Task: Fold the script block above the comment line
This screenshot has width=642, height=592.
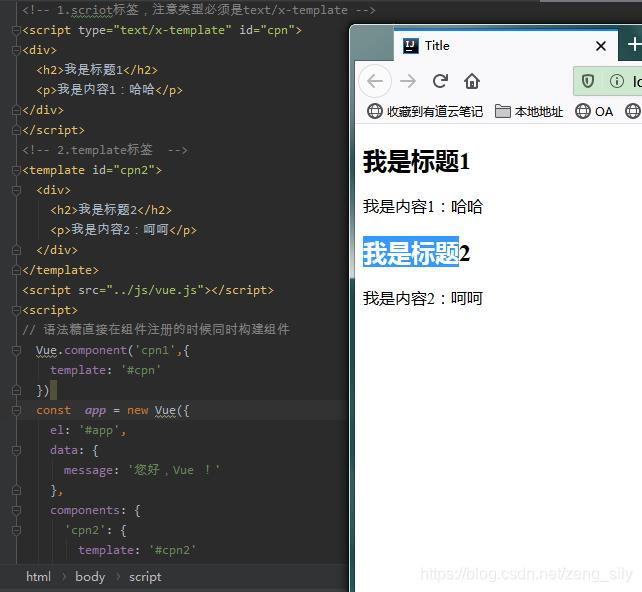Action: [x=16, y=310]
